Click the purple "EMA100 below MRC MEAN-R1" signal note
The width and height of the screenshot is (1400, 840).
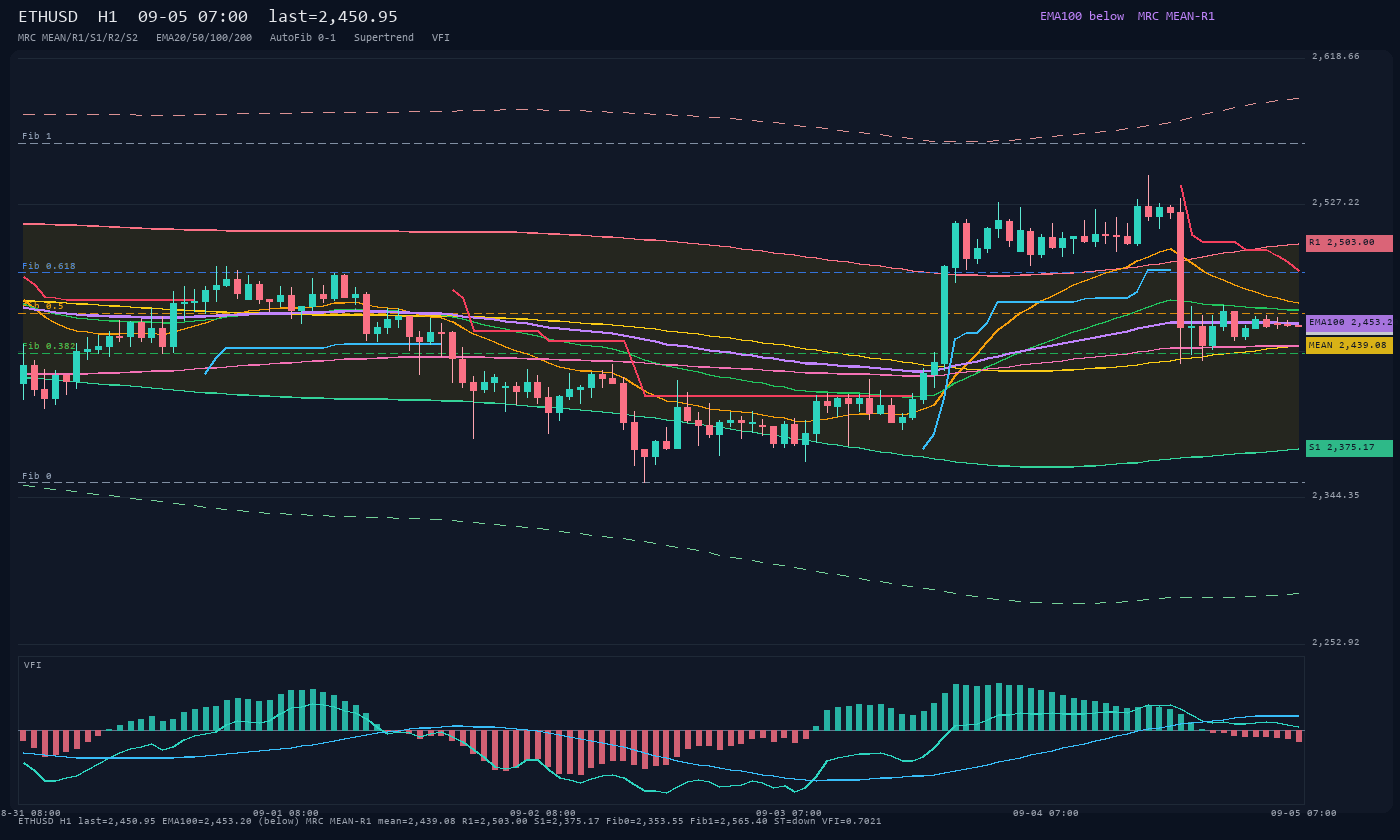pyautogui.click(x=1127, y=16)
